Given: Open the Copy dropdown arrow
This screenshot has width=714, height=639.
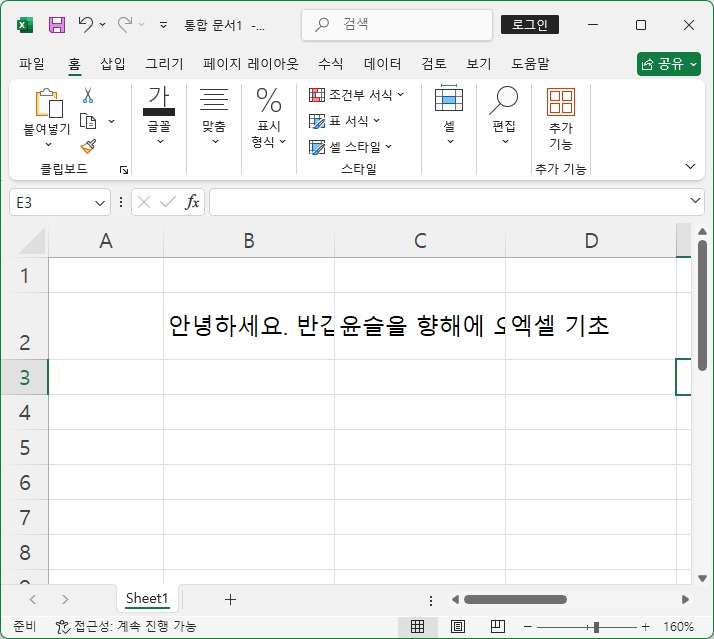Looking at the screenshot, I should [111, 122].
